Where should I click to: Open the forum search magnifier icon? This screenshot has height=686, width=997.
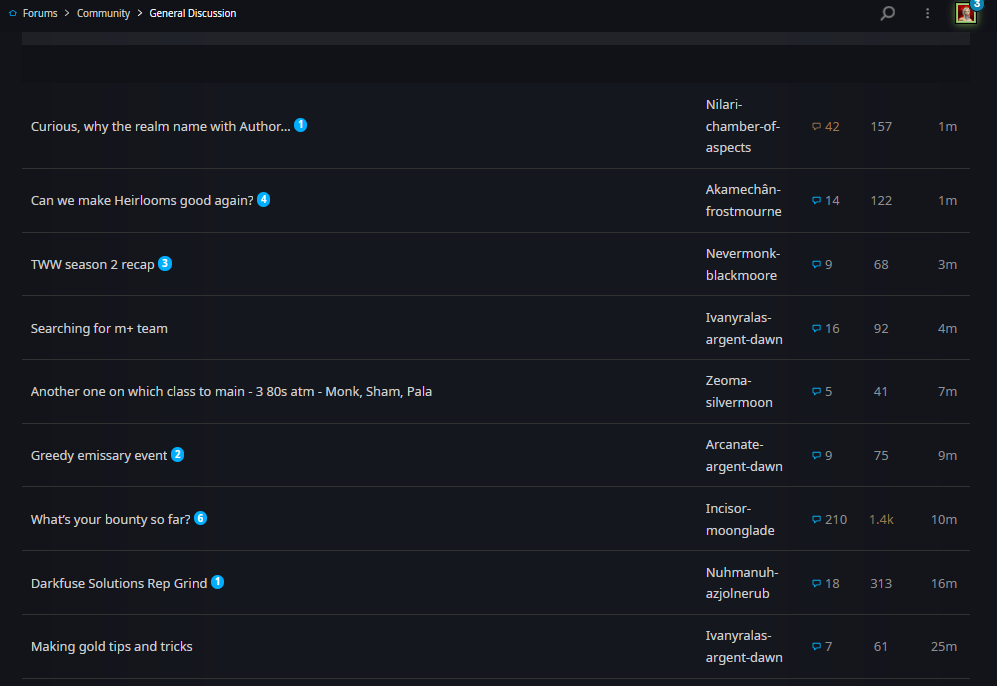(x=888, y=13)
